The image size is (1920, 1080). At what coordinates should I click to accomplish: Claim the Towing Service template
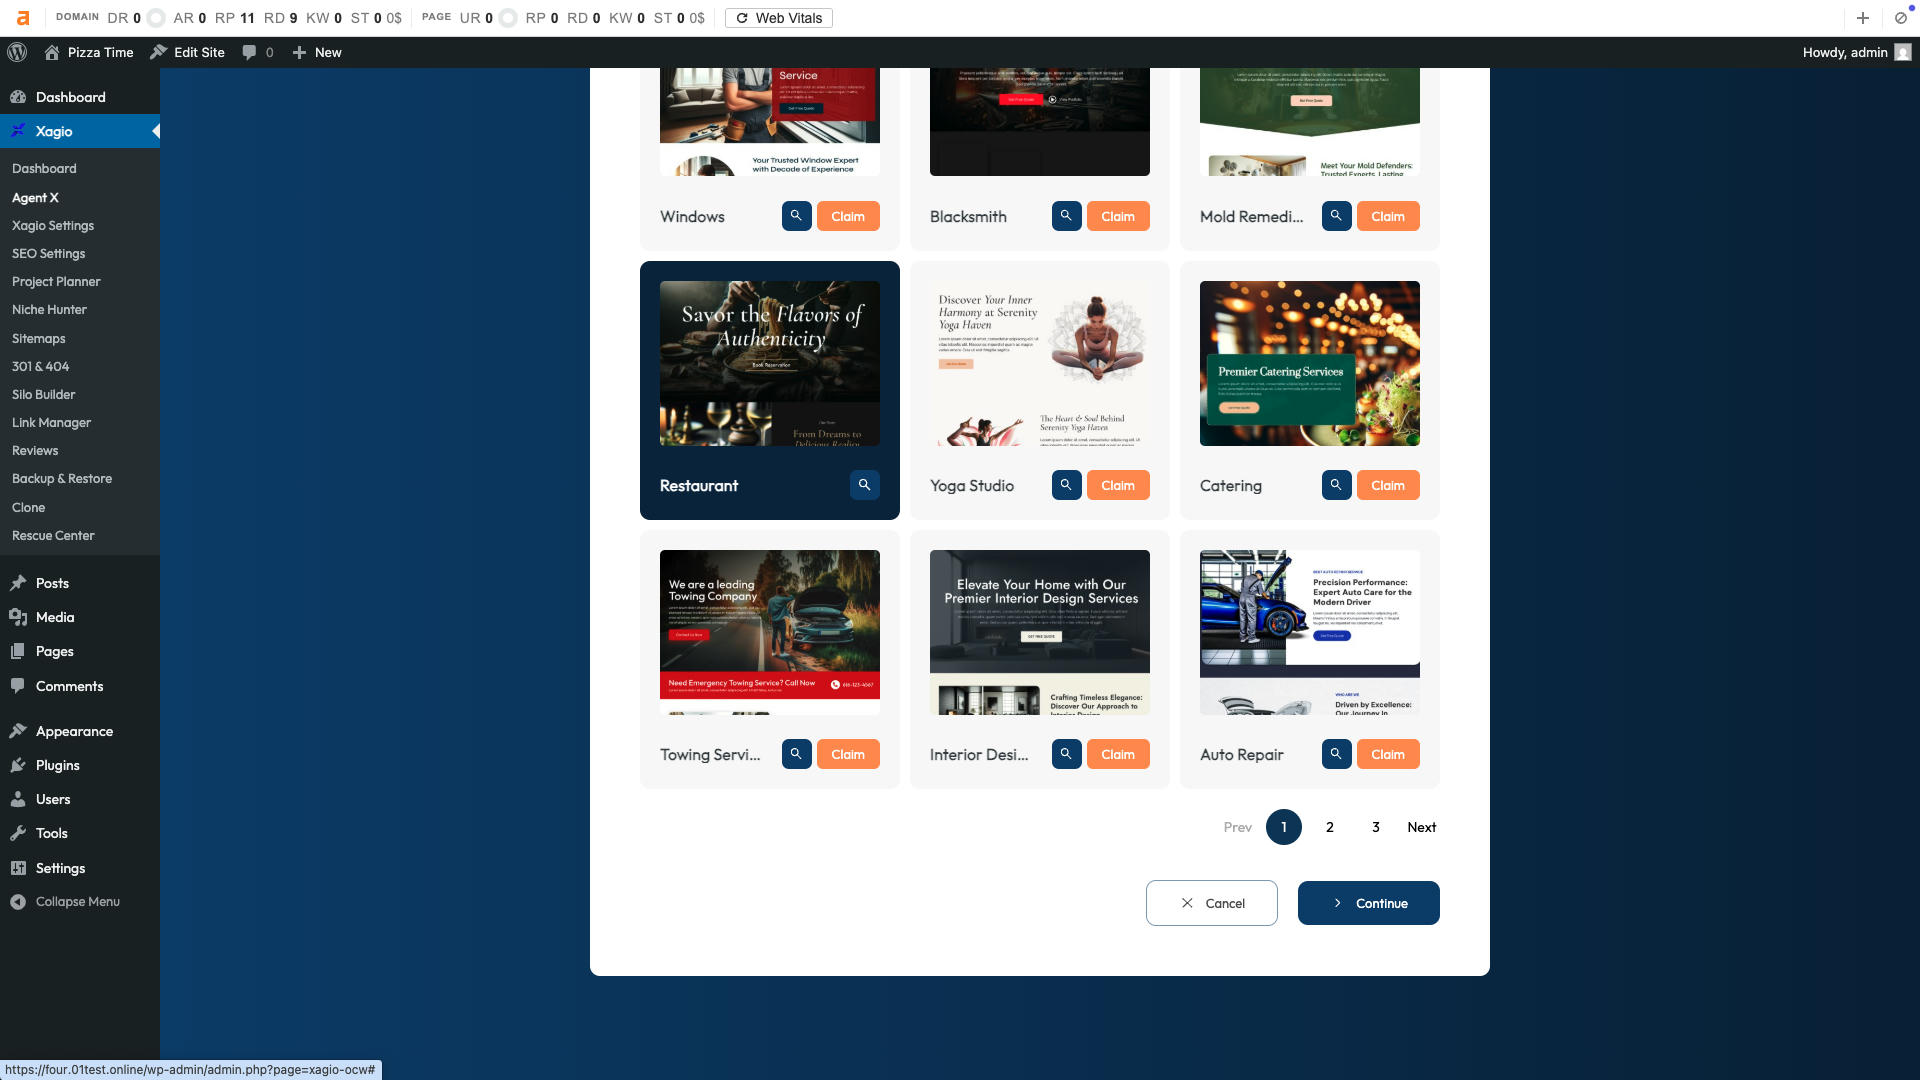[848, 754]
